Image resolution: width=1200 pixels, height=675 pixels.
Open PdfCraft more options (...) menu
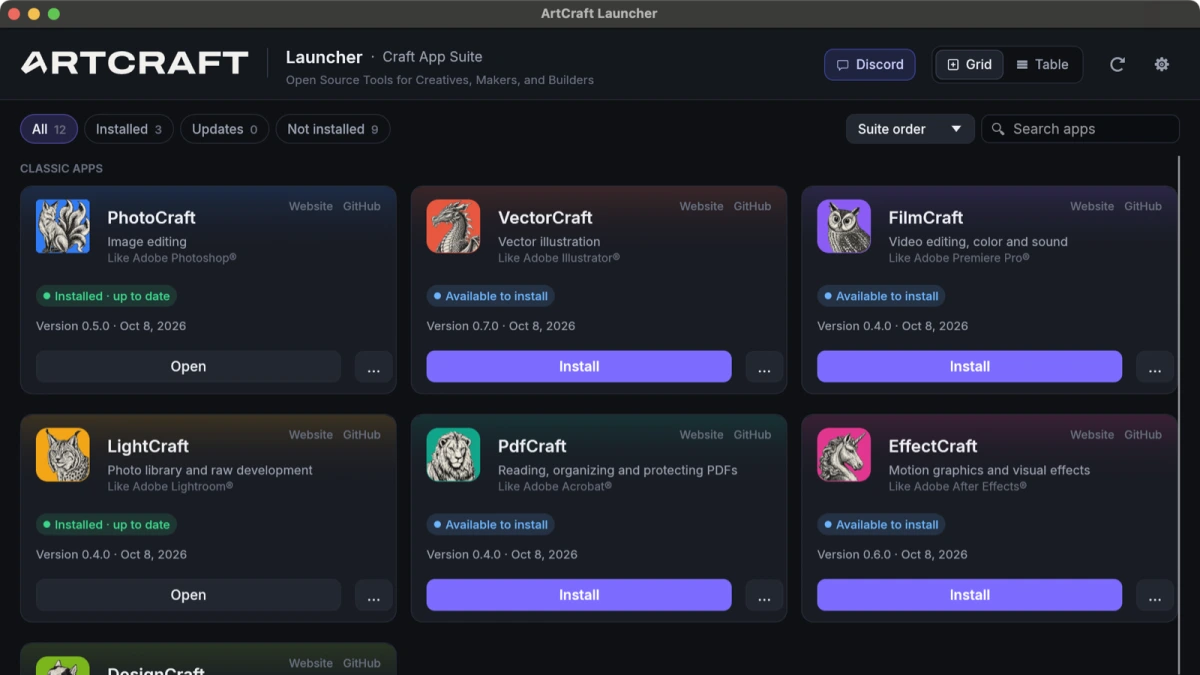coord(764,595)
